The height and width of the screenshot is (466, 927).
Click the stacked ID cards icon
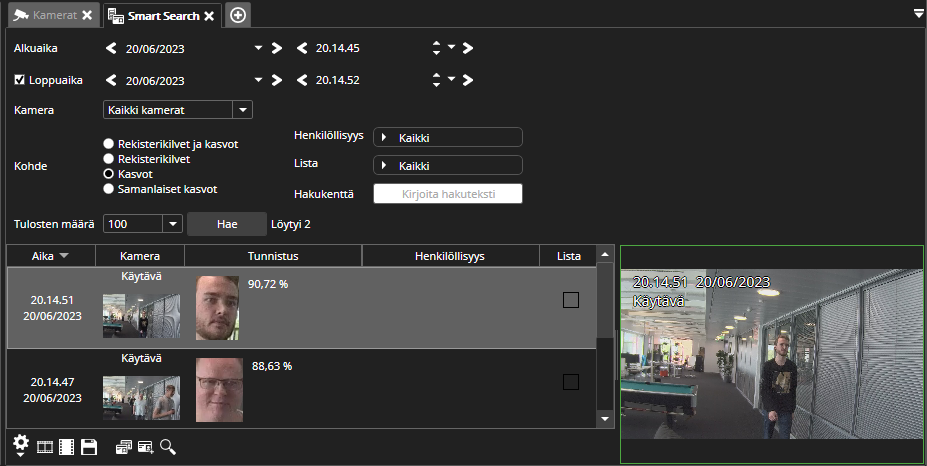(x=124, y=447)
